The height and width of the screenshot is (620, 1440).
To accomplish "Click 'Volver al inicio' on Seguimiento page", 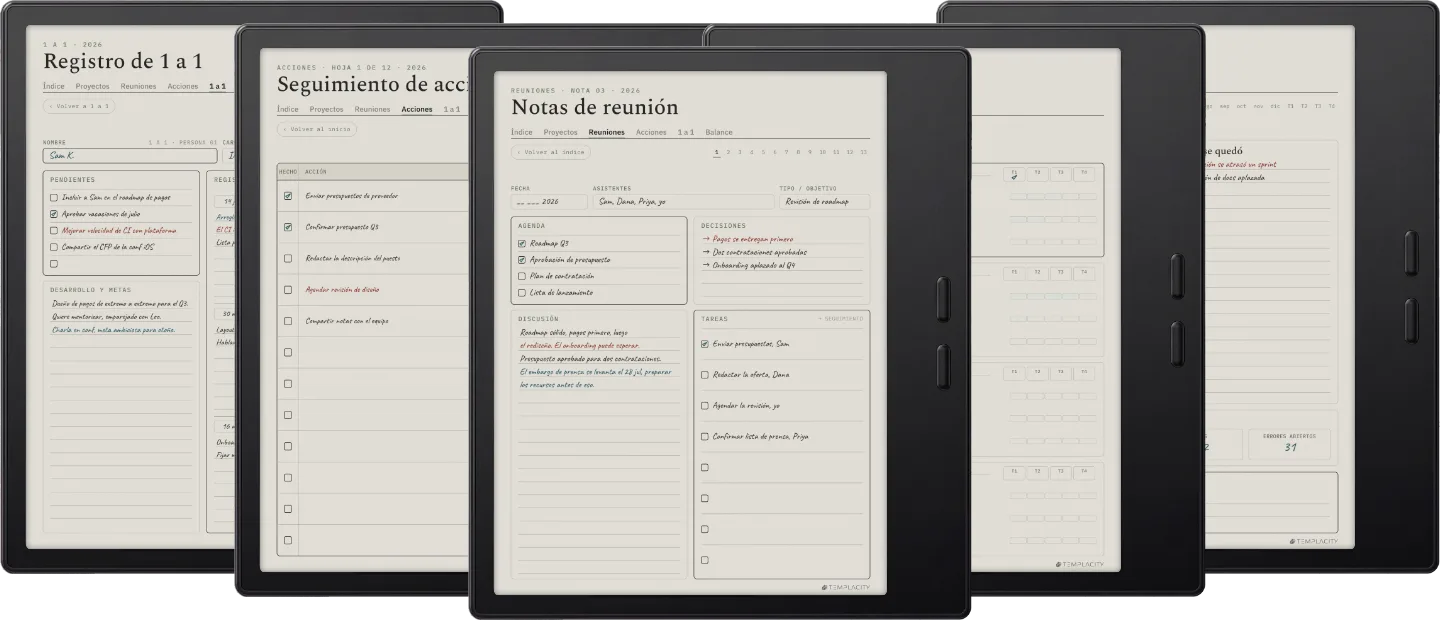I will 317,129.
